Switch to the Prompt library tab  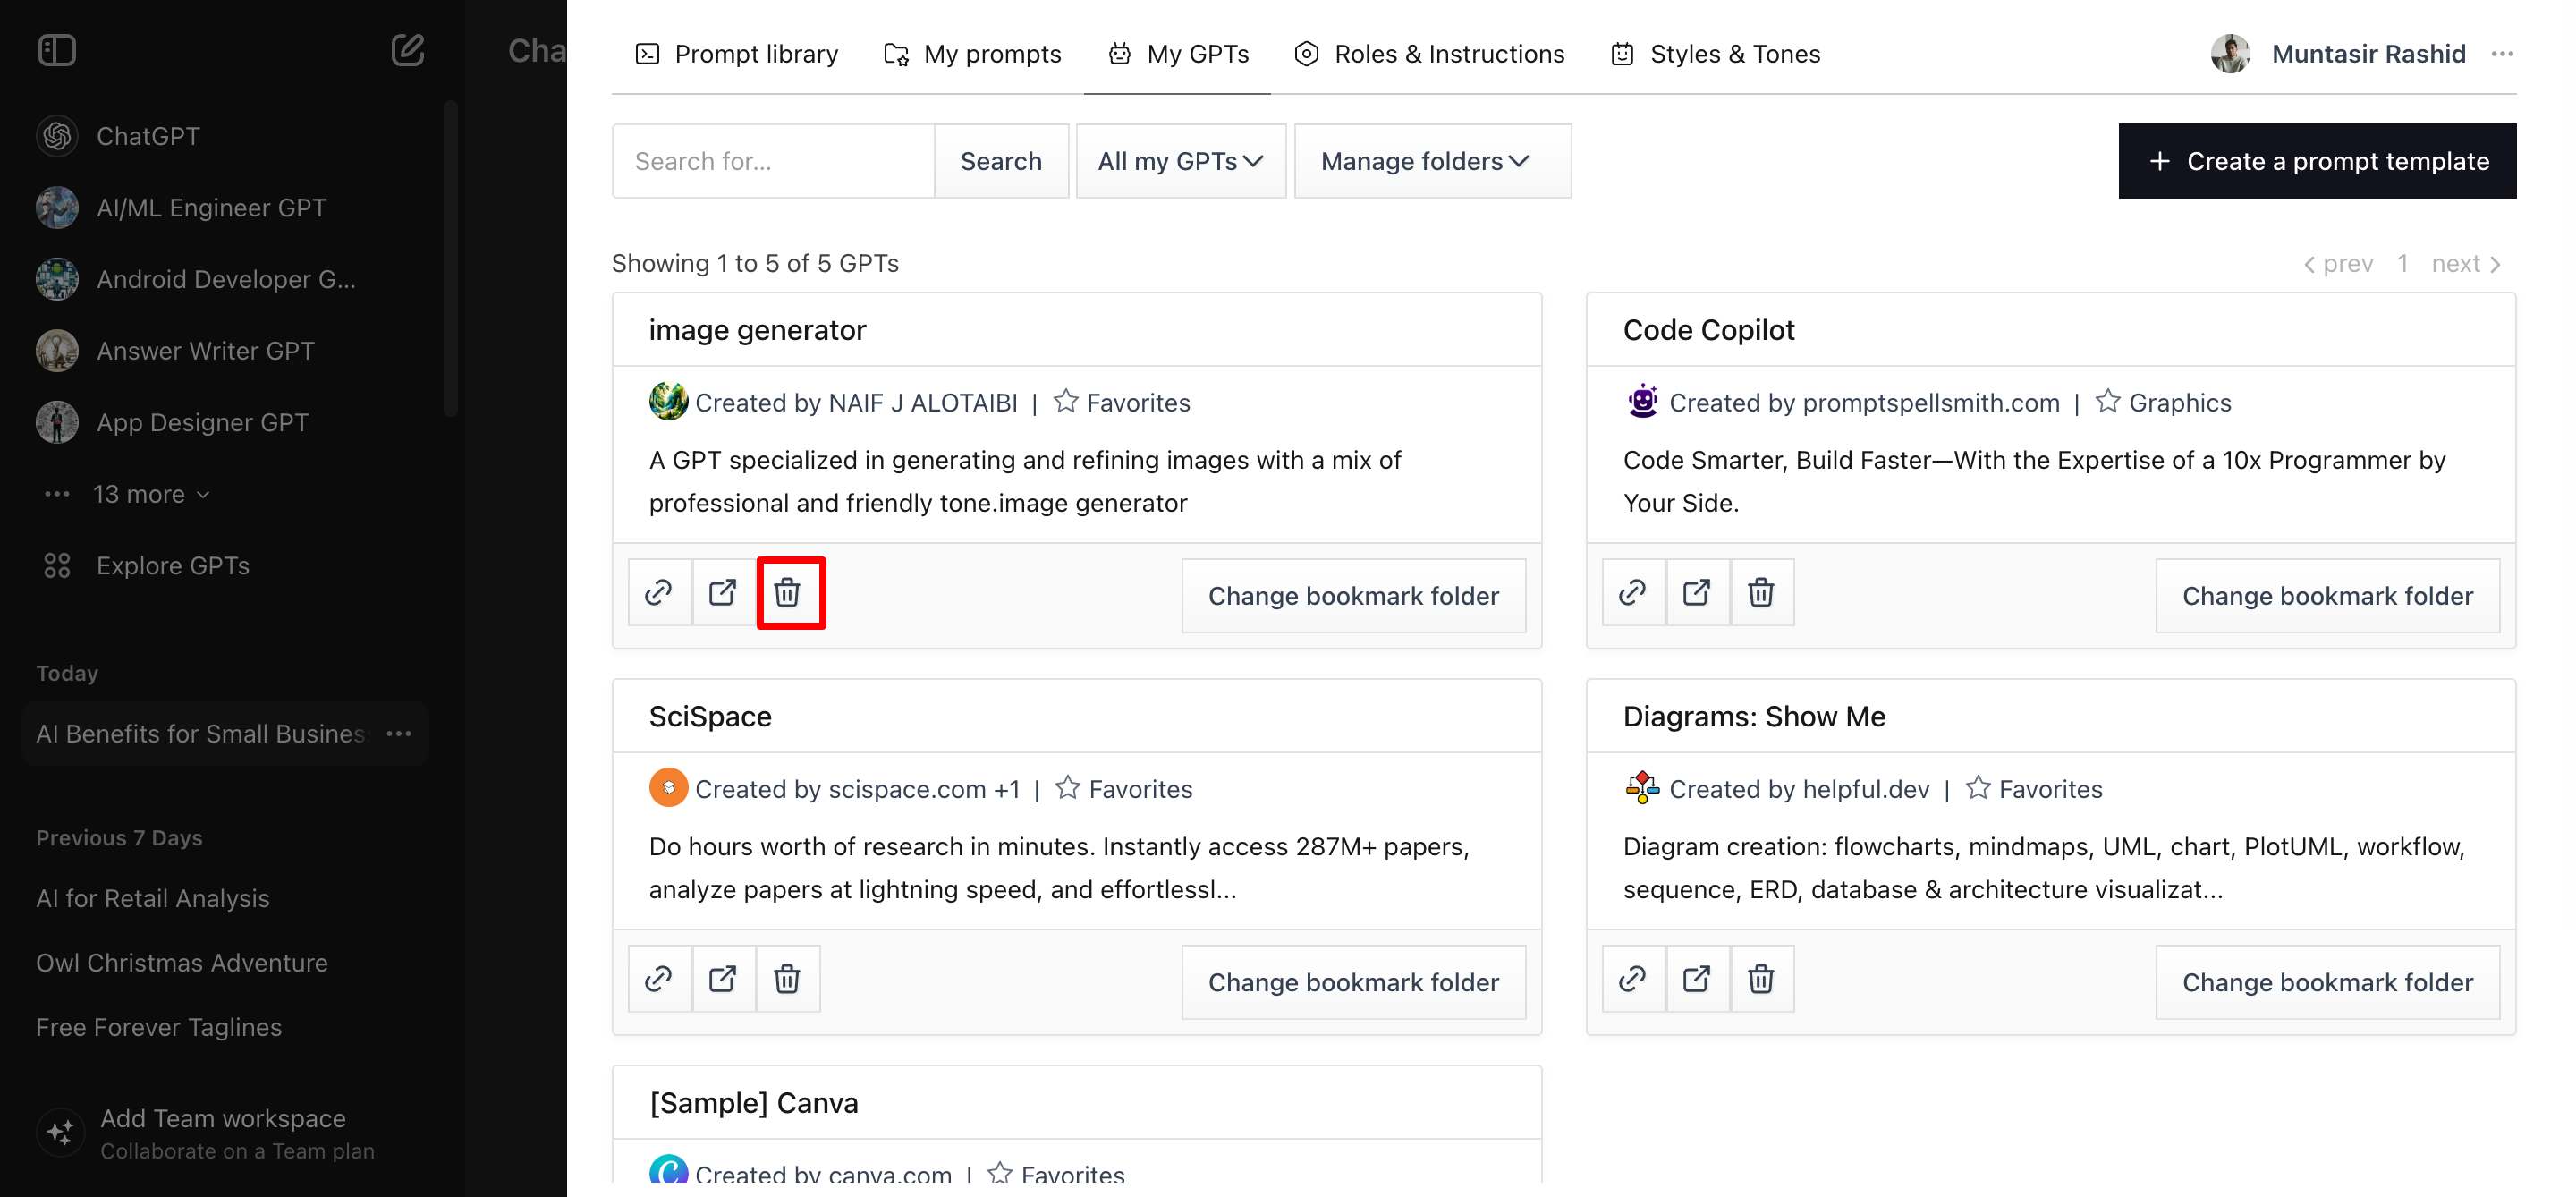tap(737, 54)
